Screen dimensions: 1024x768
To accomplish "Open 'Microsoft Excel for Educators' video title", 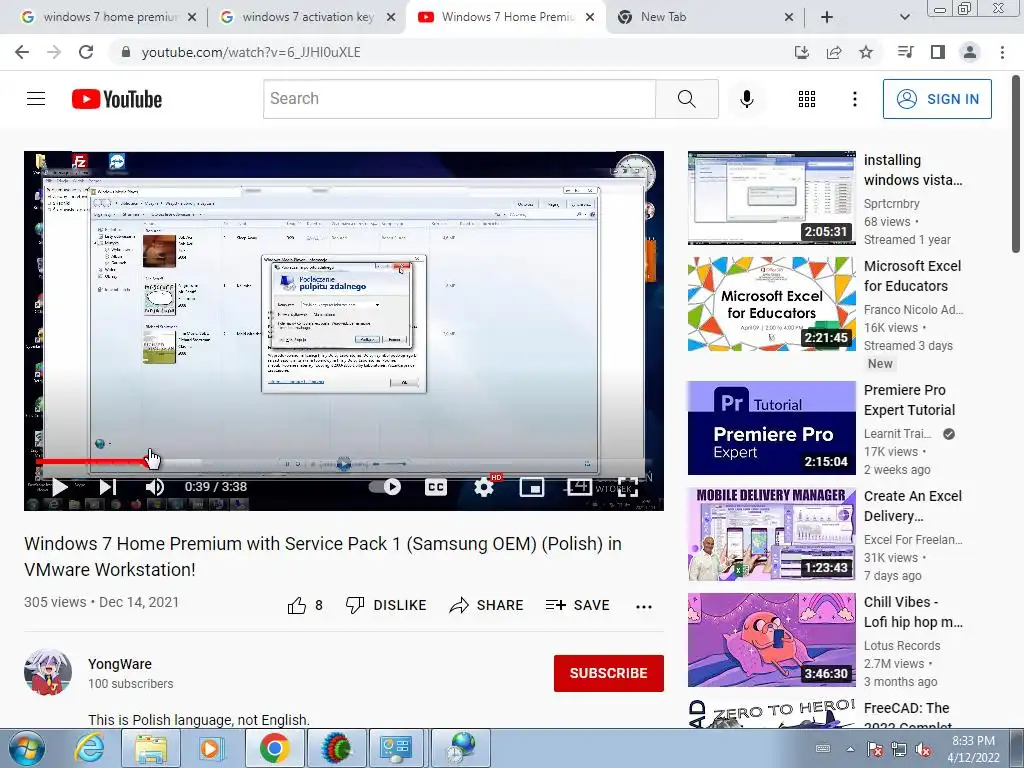I will point(912,276).
